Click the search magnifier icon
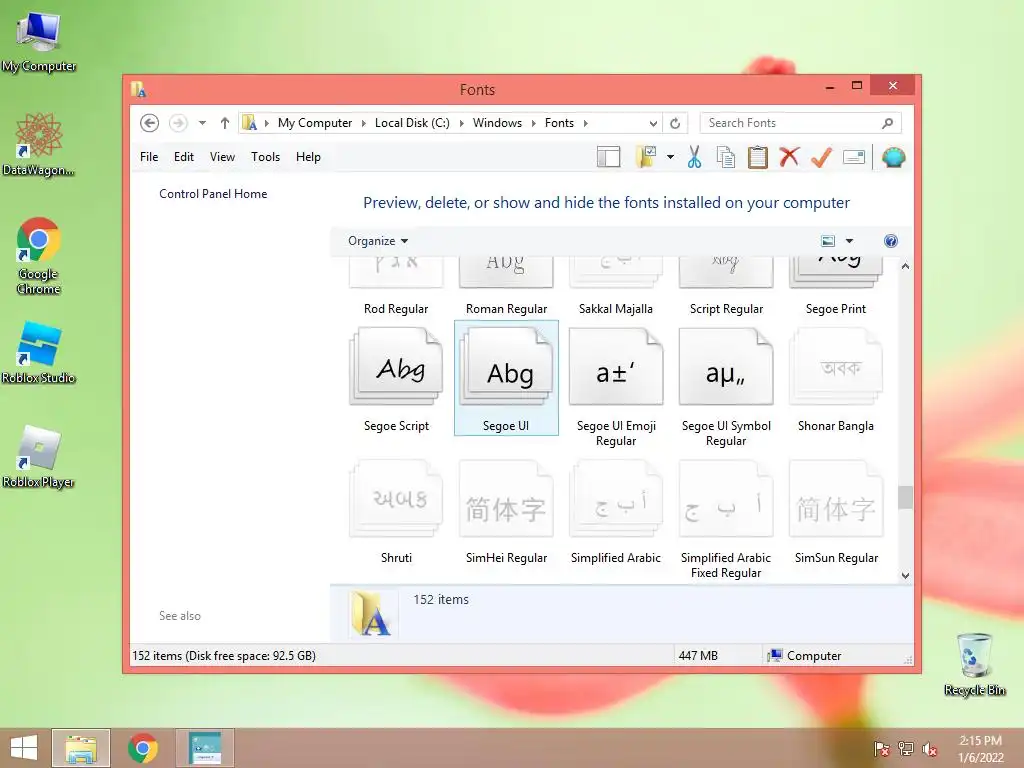The height and width of the screenshot is (768, 1024). click(887, 123)
